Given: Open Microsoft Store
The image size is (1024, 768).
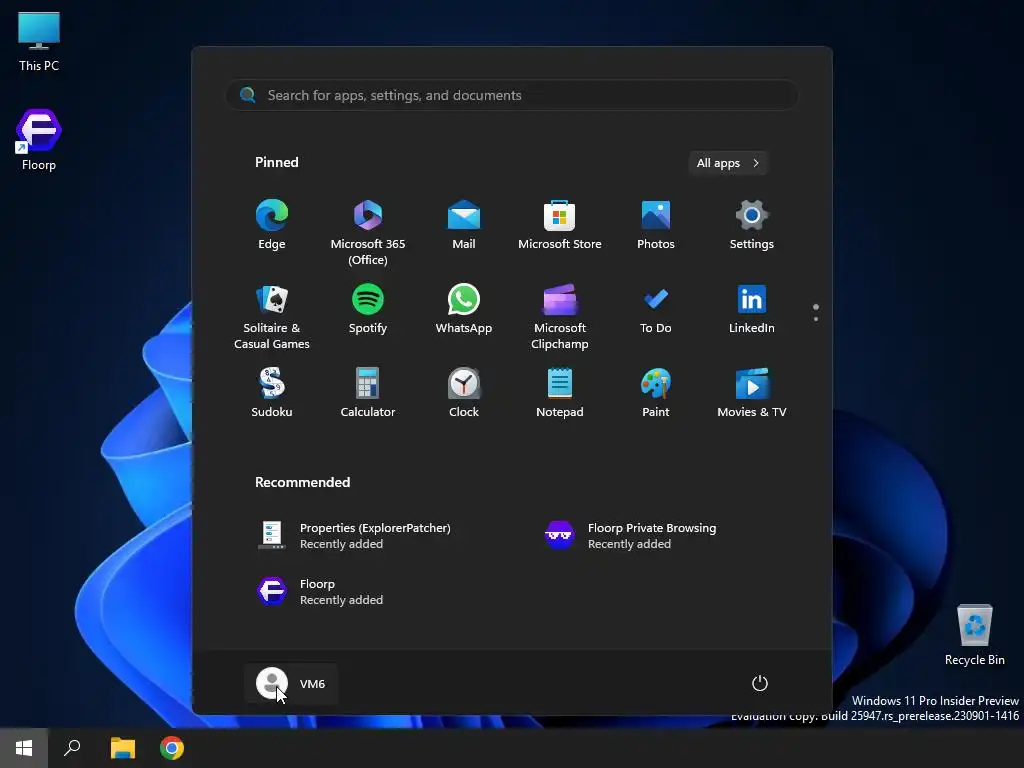Looking at the screenshot, I should click(560, 225).
